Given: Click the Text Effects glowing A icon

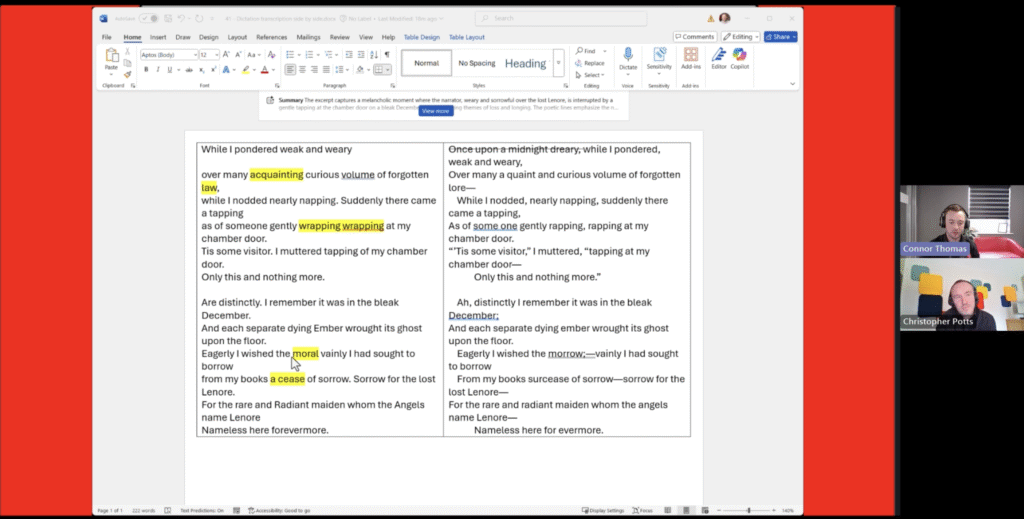Looking at the screenshot, I should pyautogui.click(x=226, y=70).
